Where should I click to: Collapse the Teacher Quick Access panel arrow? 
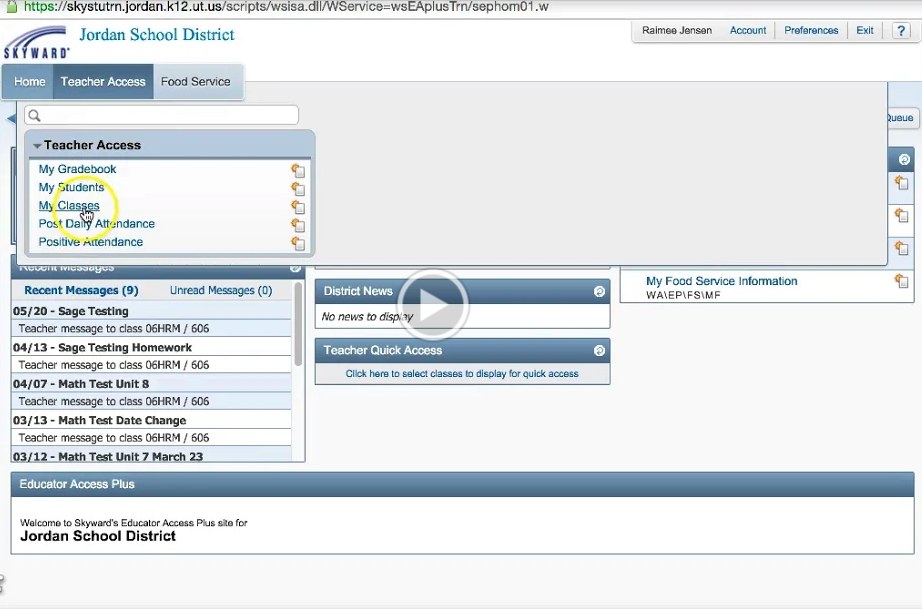tap(598, 350)
